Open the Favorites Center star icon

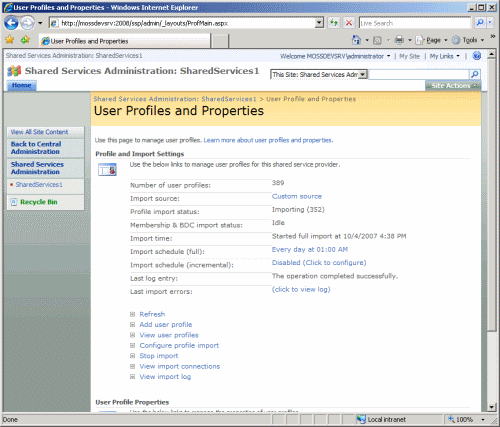point(10,40)
